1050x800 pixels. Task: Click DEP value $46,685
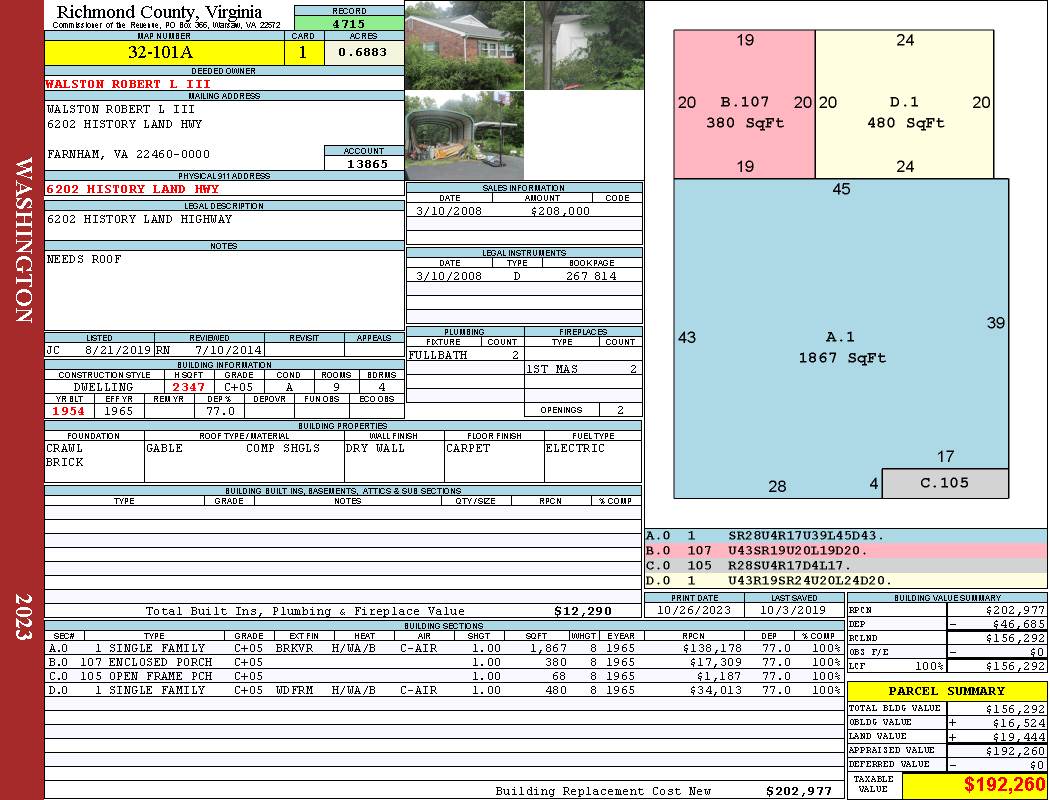point(1019,624)
